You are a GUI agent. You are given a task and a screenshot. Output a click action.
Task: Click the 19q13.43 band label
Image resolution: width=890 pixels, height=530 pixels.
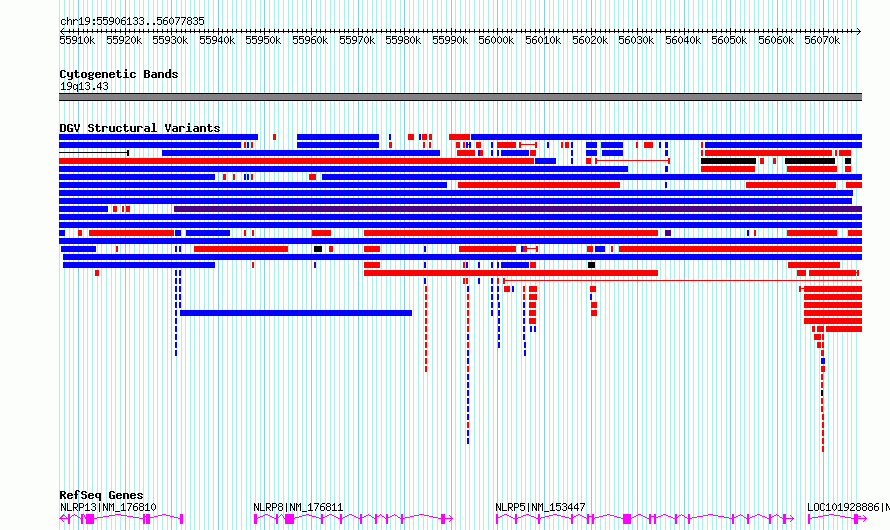84,86
